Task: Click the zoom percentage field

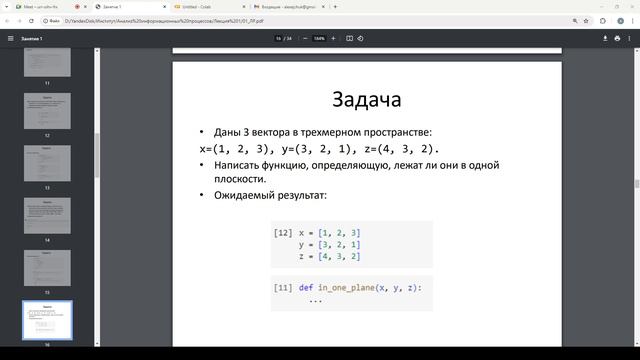Action: point(319,38)
